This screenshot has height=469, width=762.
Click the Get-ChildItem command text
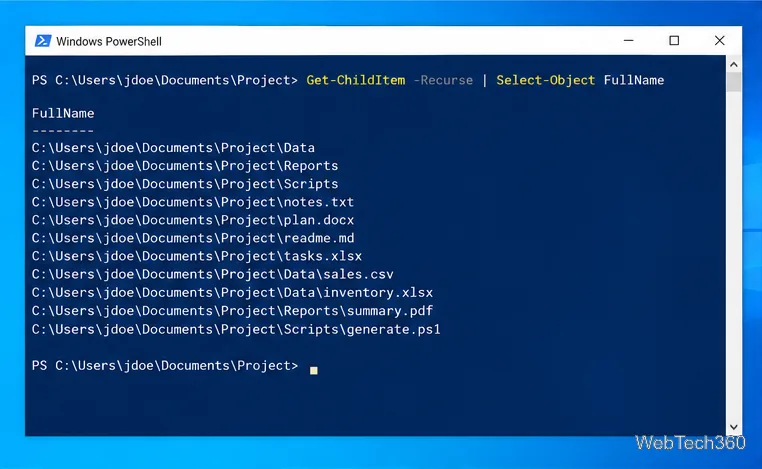click(x=356, y=80)
